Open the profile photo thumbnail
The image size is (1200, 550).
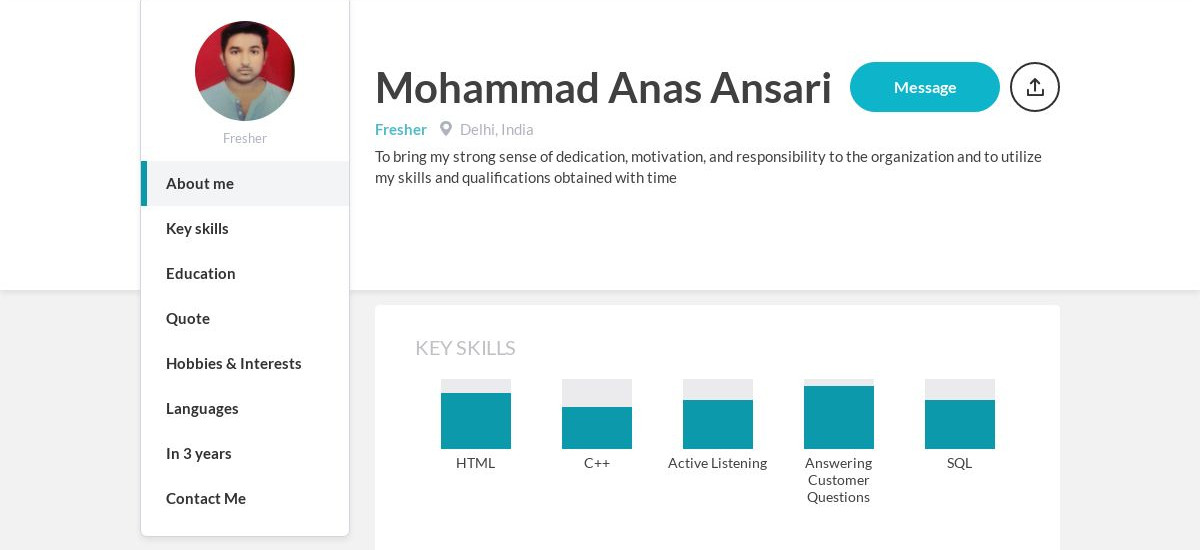[245, 71]
